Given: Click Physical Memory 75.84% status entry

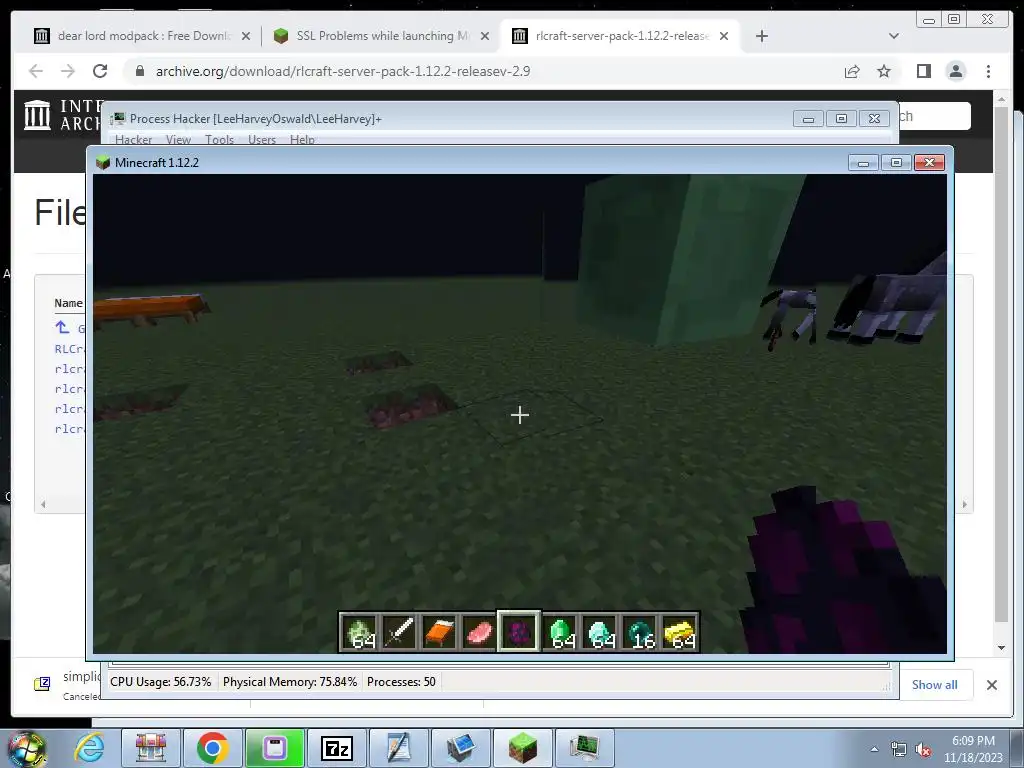Looking at the screenshot, I should [289, 682].
